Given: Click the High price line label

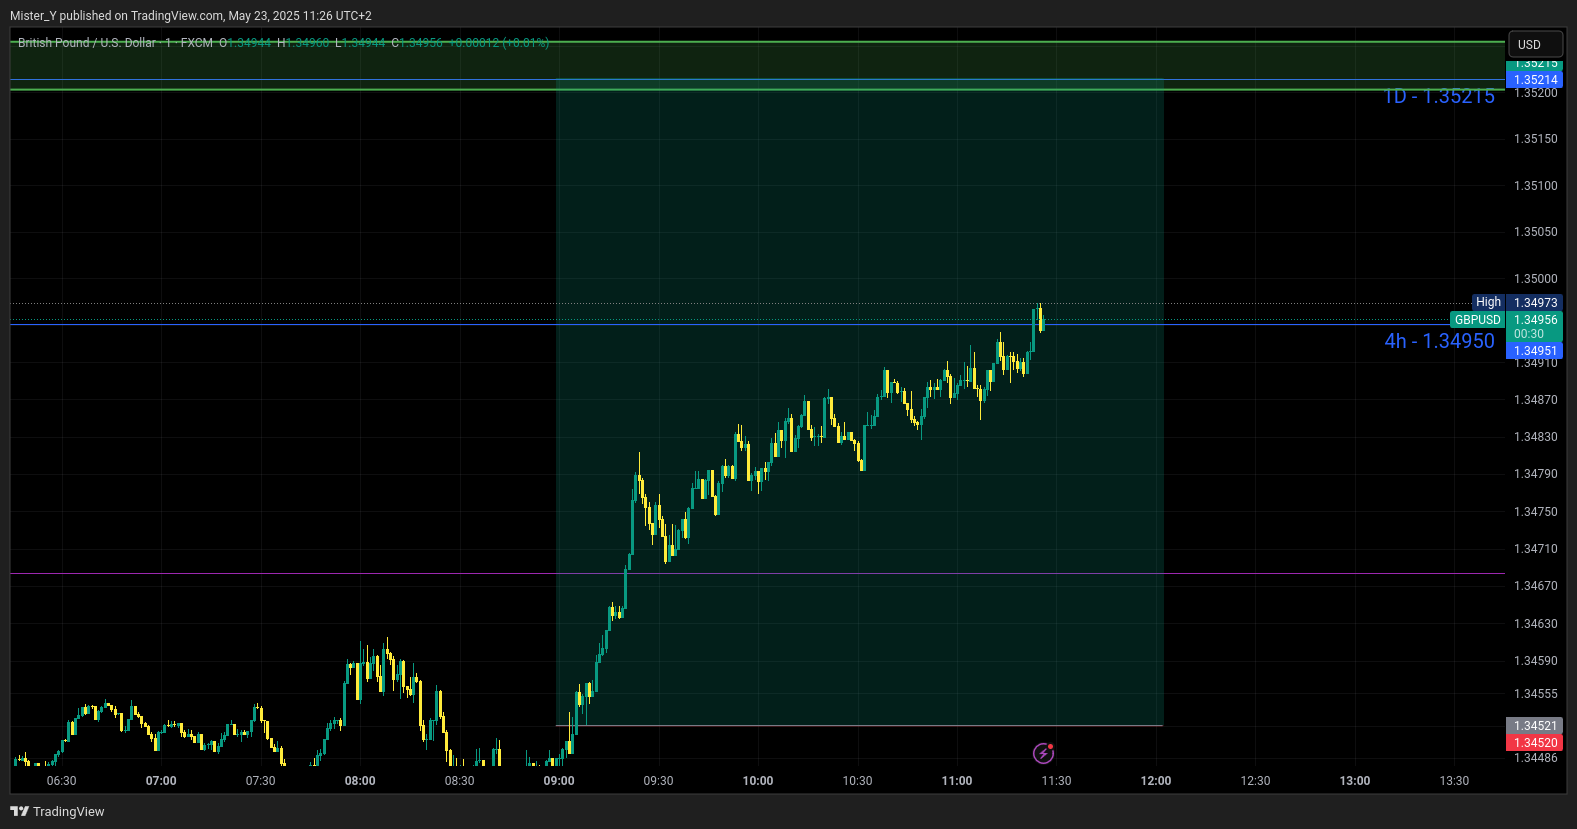Looking at the screenshot, I should [x=1488, y=302].
